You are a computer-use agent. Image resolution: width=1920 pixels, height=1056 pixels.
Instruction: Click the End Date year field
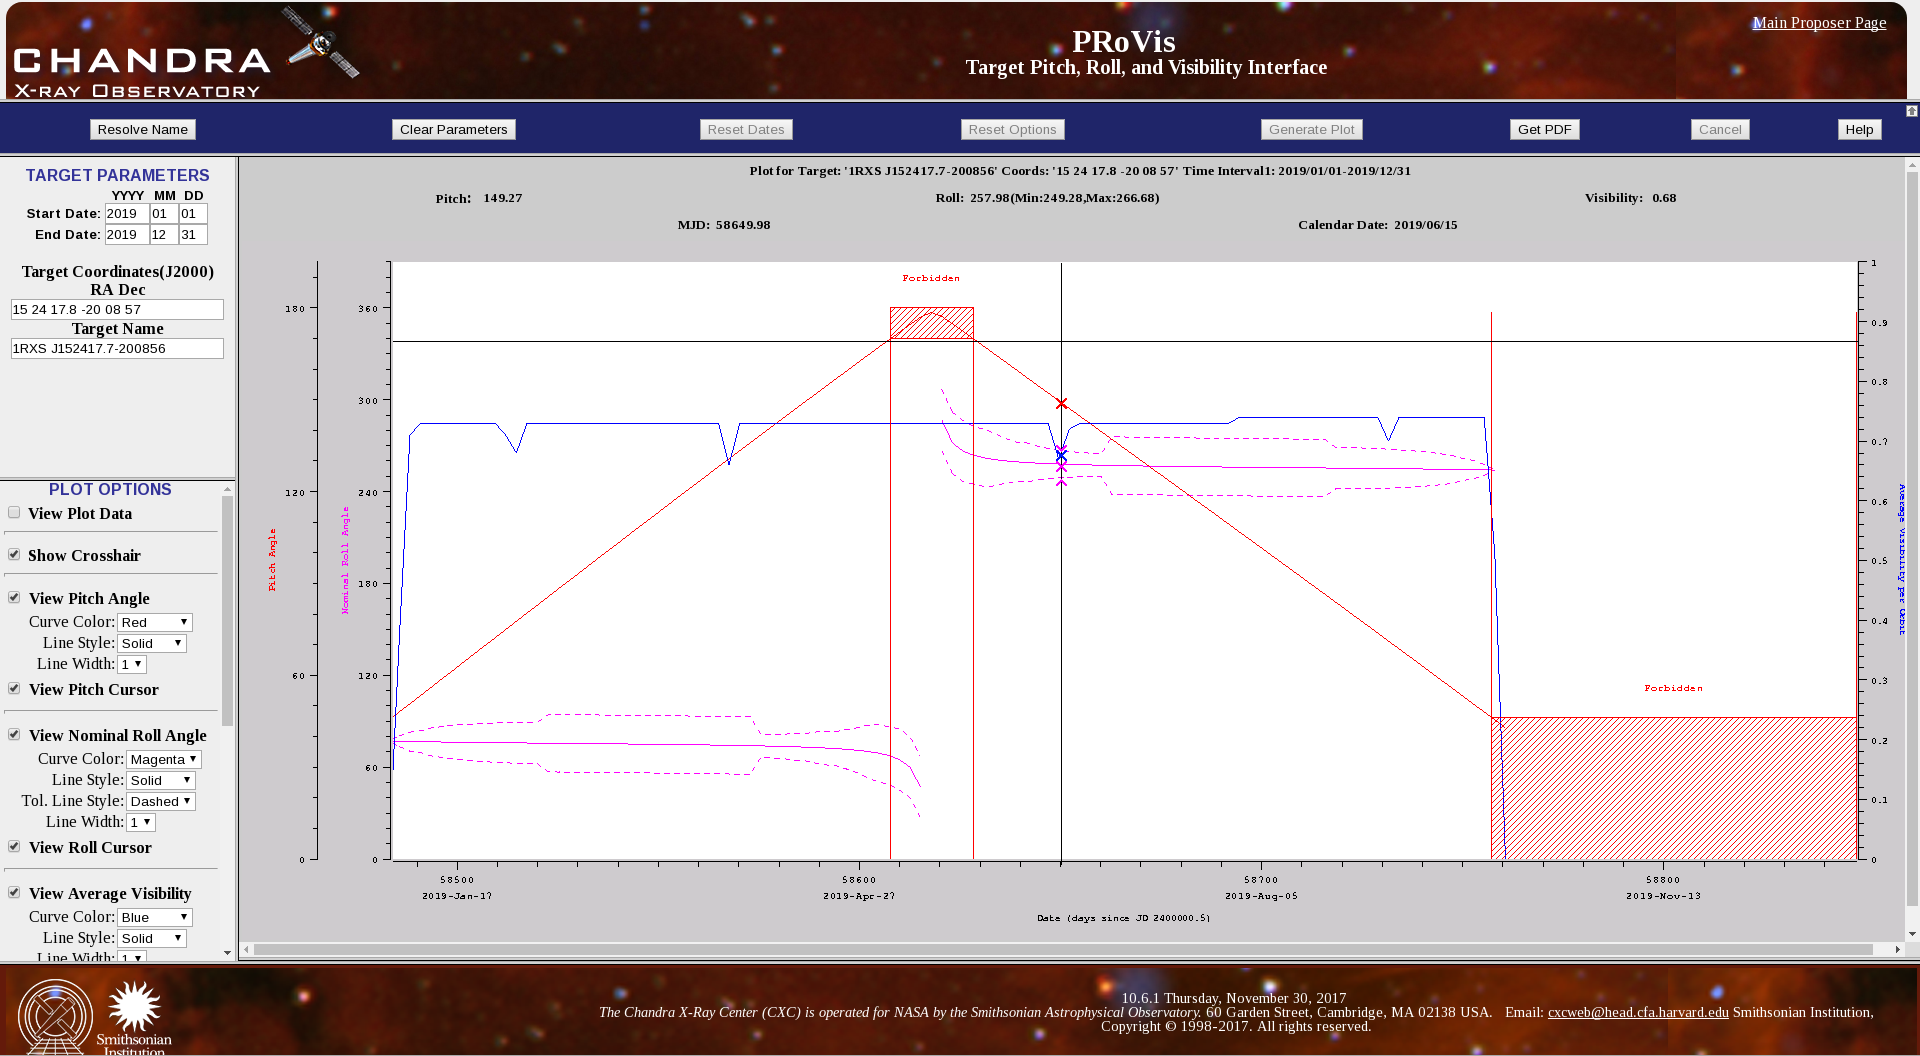pos(127,234)
